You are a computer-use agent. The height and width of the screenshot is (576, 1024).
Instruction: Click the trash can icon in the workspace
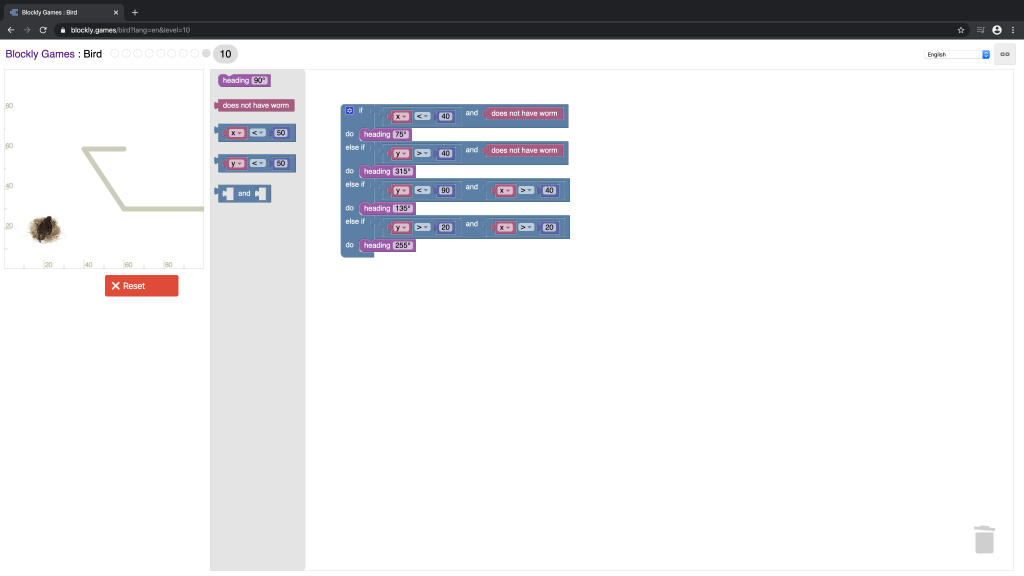[984, 539]
